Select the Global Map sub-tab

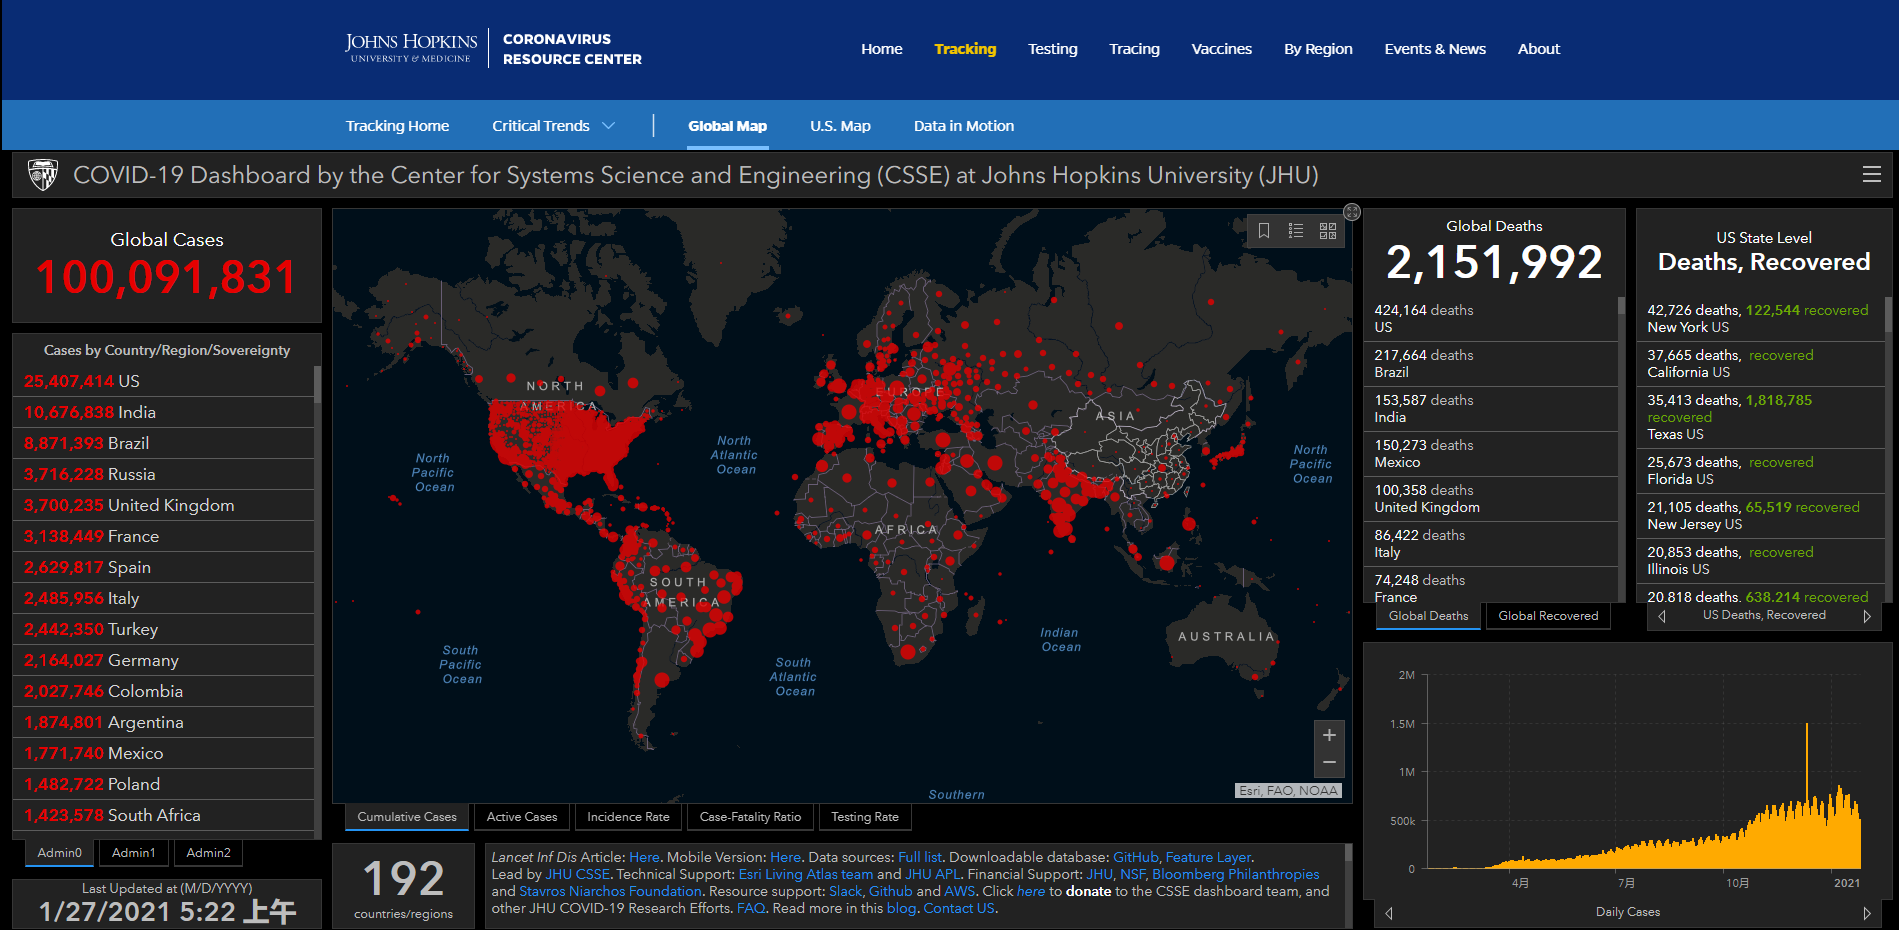pos(727,126)
